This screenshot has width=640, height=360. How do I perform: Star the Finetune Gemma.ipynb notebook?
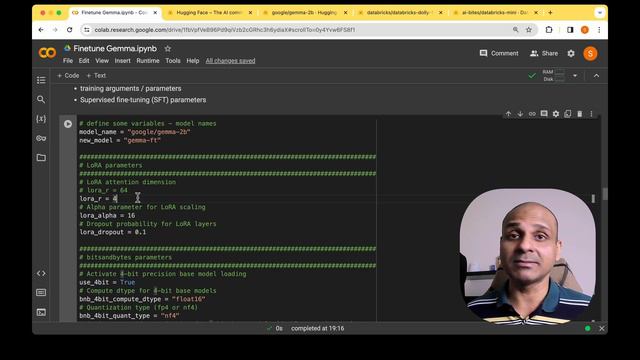[168, 49]
